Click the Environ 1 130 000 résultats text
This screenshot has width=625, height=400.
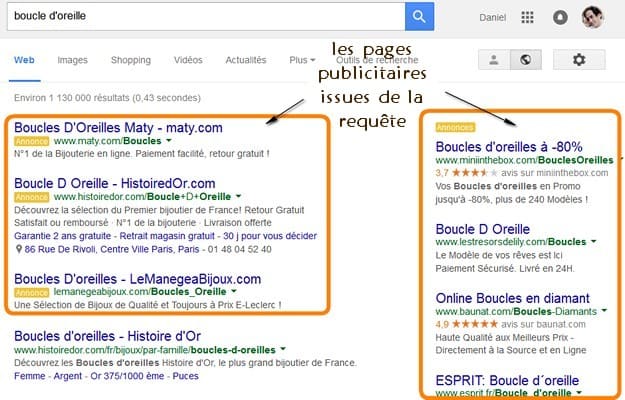click(107, 98)
